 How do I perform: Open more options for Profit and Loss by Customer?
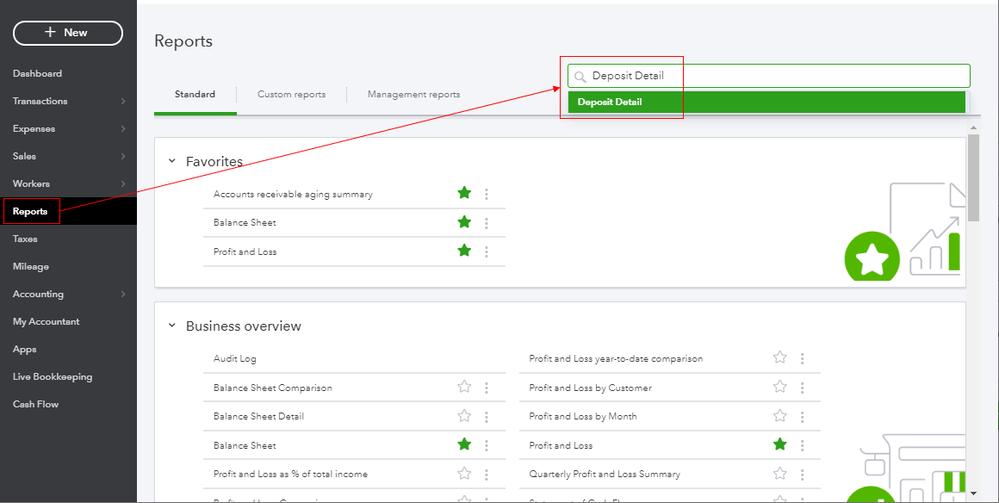[802, 387]
